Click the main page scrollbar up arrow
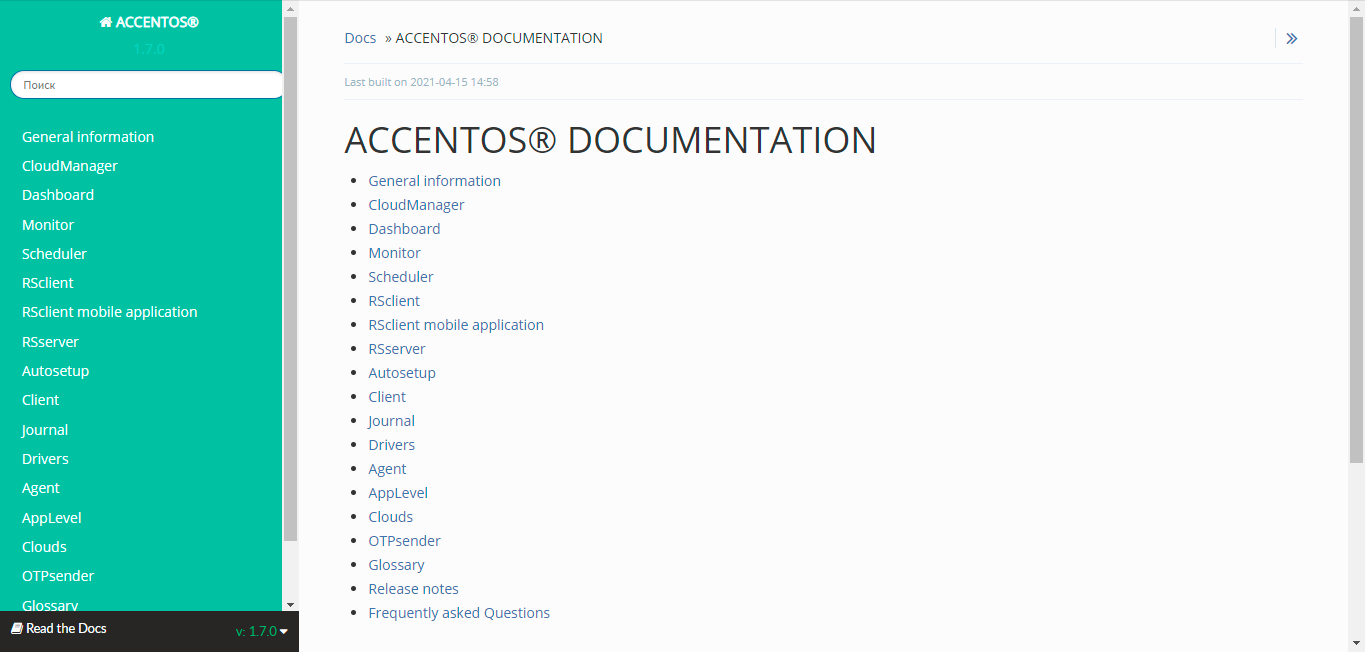The height and width of the screenshot is (652, 1365). click(1357, 9)
